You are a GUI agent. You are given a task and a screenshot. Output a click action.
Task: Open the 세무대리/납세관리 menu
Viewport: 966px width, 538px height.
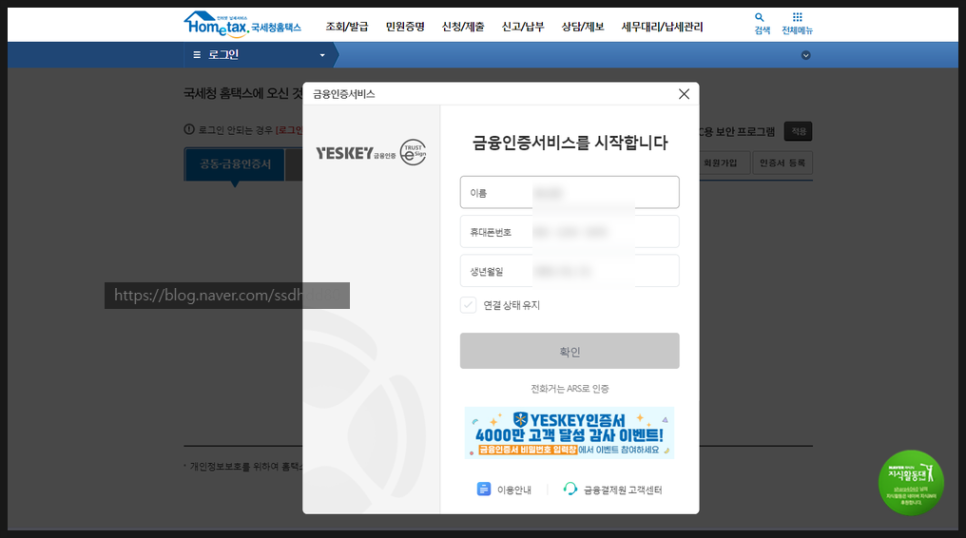(x=662, y=26)
